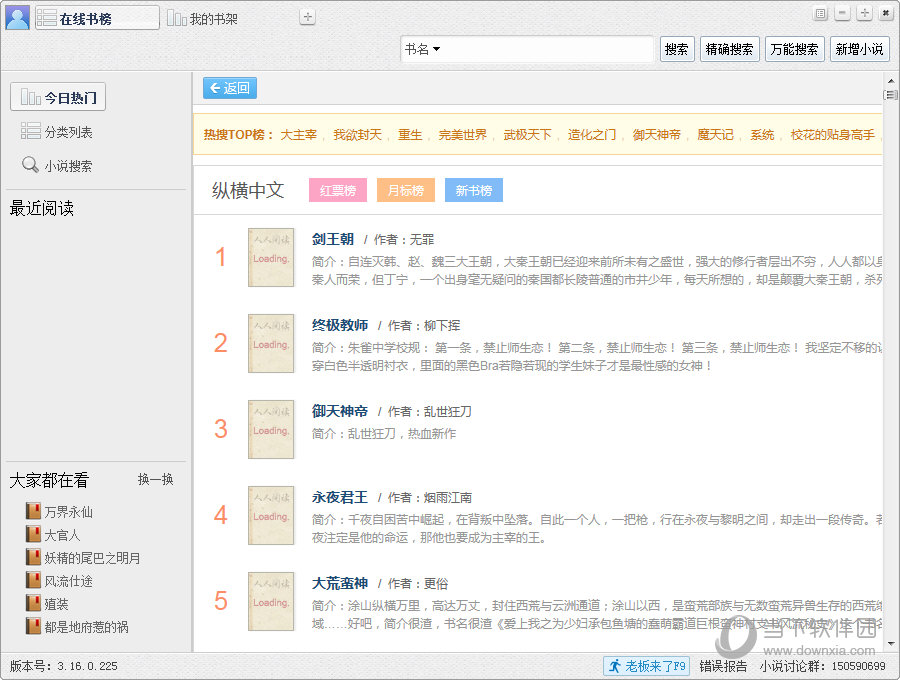Click the 版本号 3.16.0.225 text

point(64,666)
